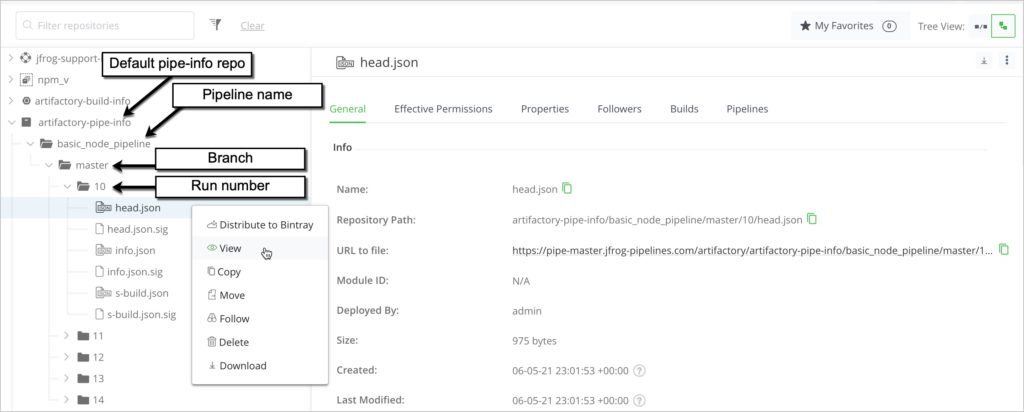Click the info.json file icon
Screen dimensions: 1024x412
[103, 250]
